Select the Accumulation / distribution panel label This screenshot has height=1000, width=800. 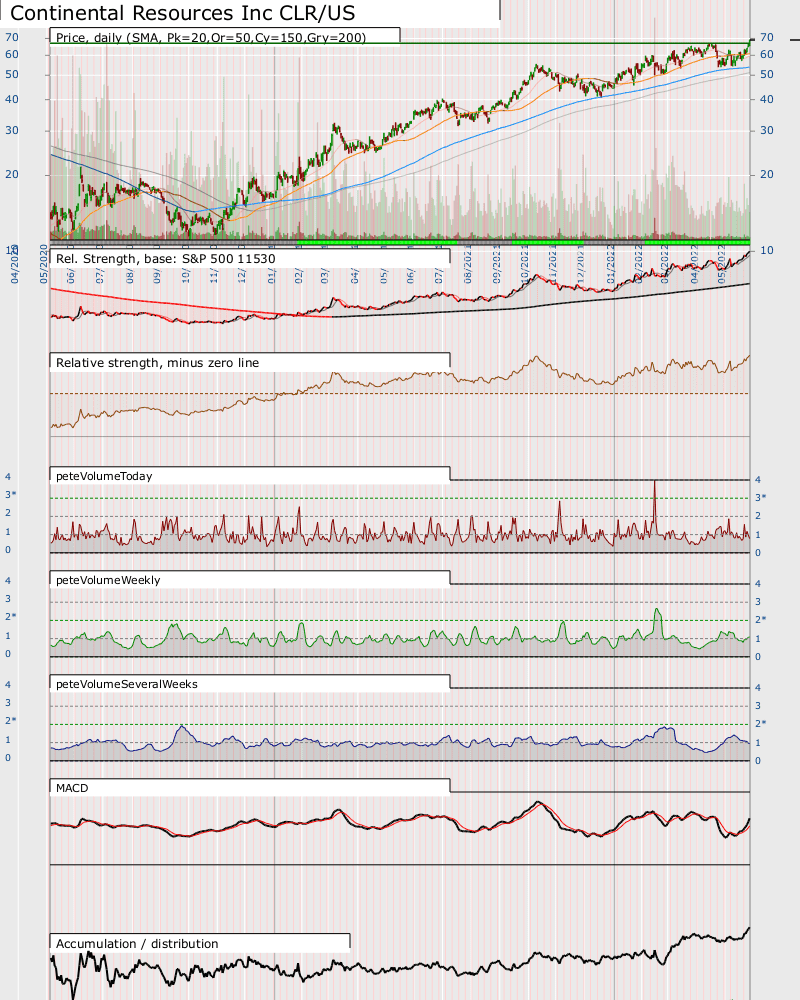pos(137,944)
